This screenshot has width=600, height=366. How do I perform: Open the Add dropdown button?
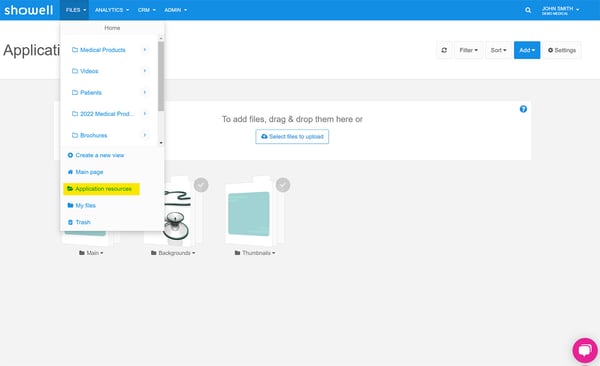click(x=527, y=50)
